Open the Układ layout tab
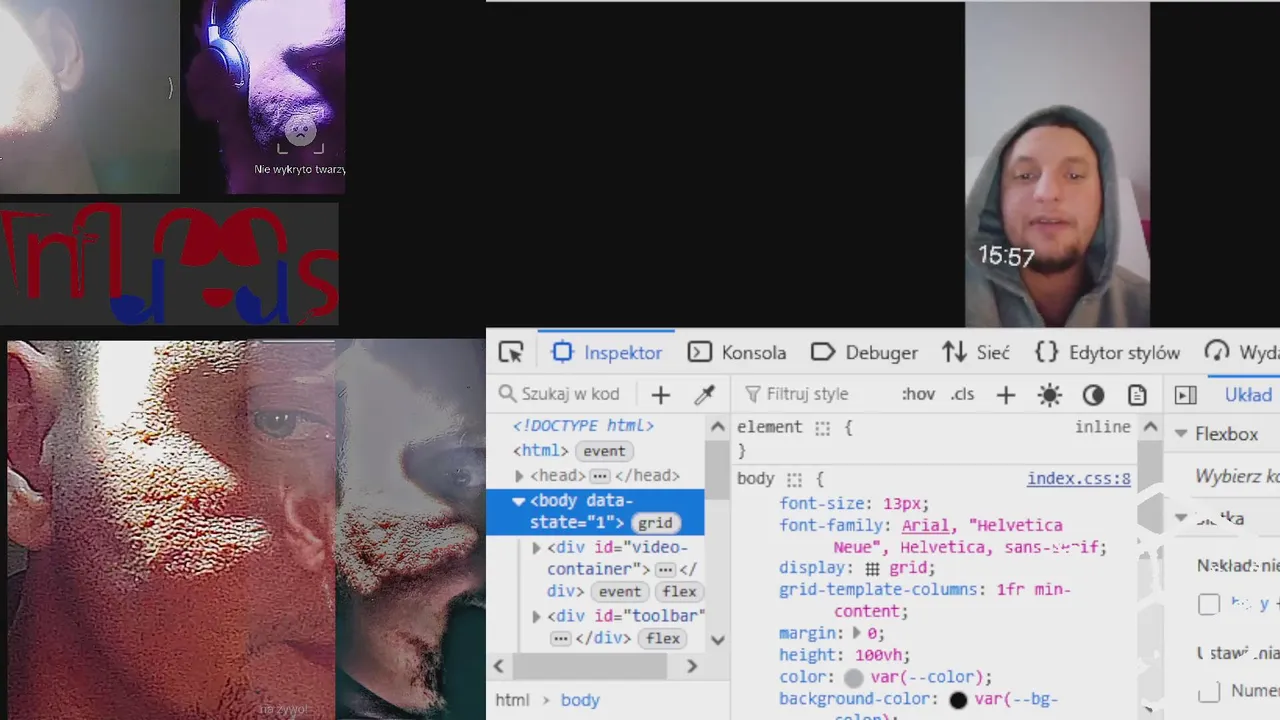 point(1248,395)
